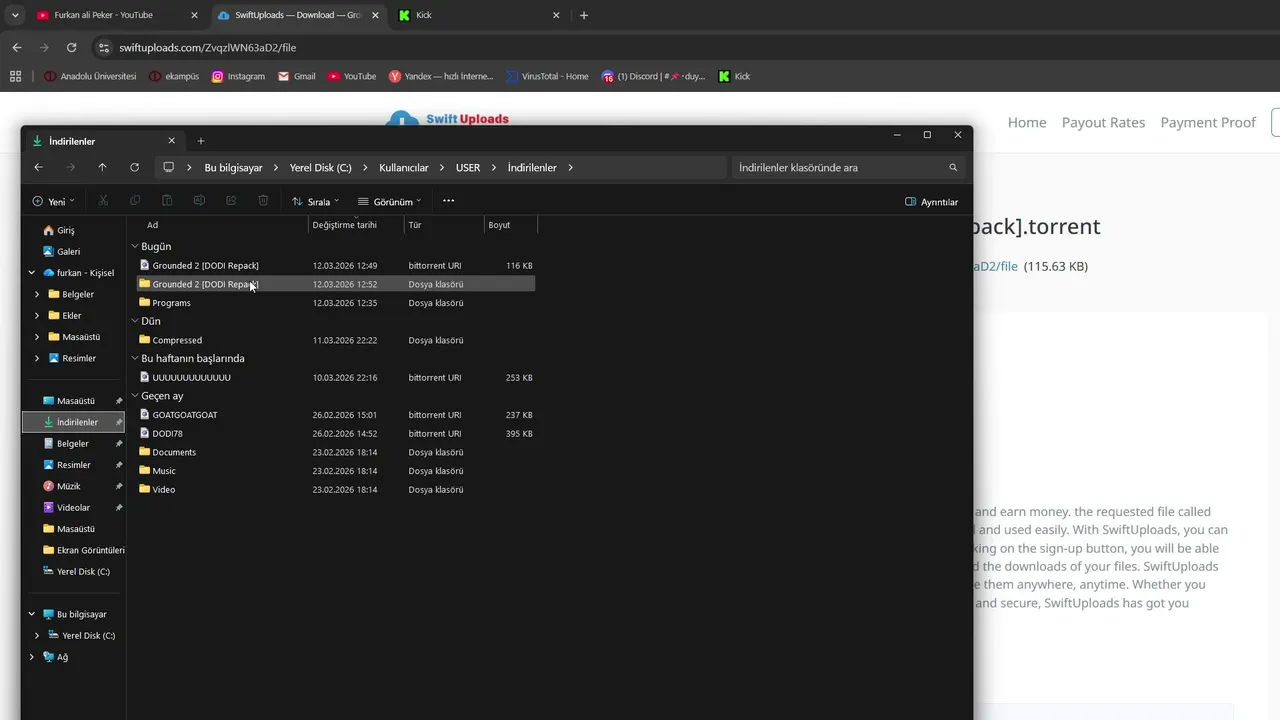The image size is (1280, 720).
Task: Sort by the Değiştirme tarihi column header
Action: coord(356,225)
